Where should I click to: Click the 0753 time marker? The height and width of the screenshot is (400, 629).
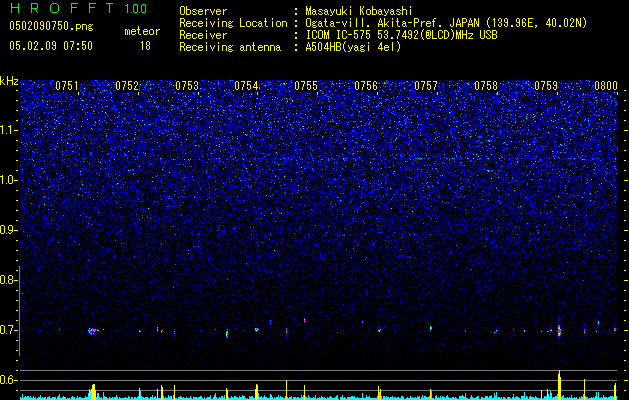pyautogui.click(x=187, y=86)
